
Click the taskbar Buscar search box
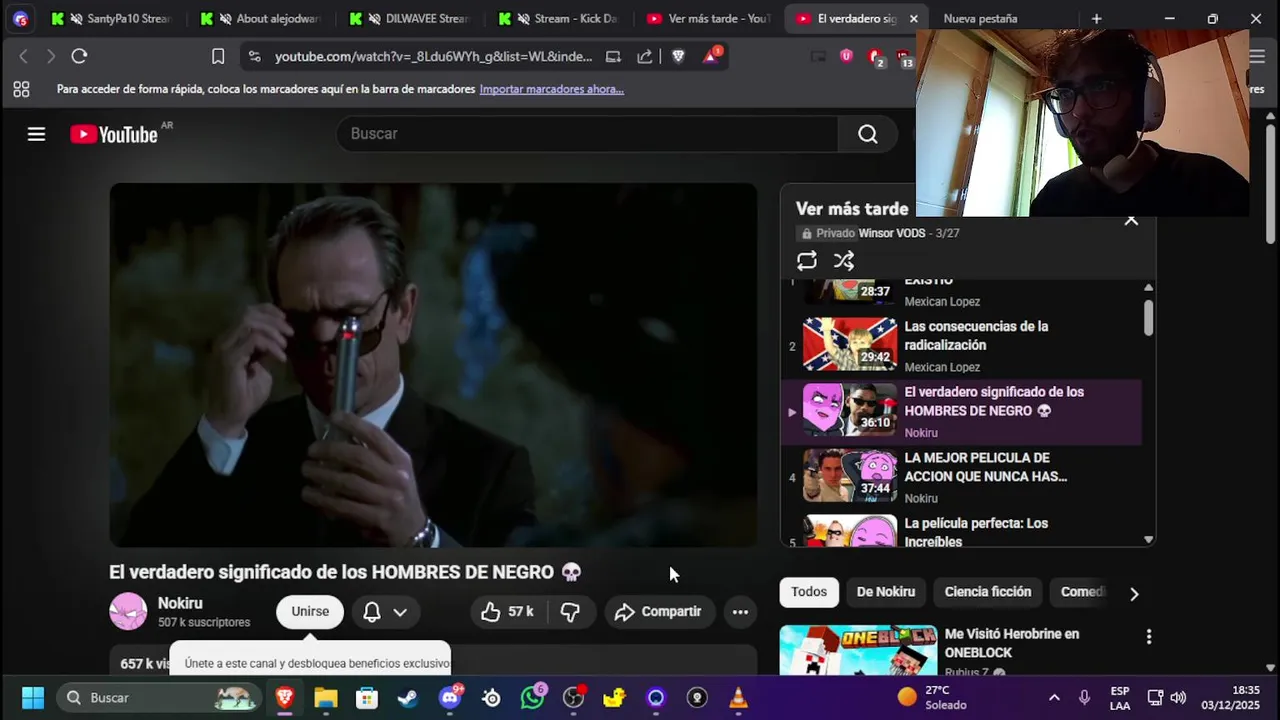(x=160, y=697)
